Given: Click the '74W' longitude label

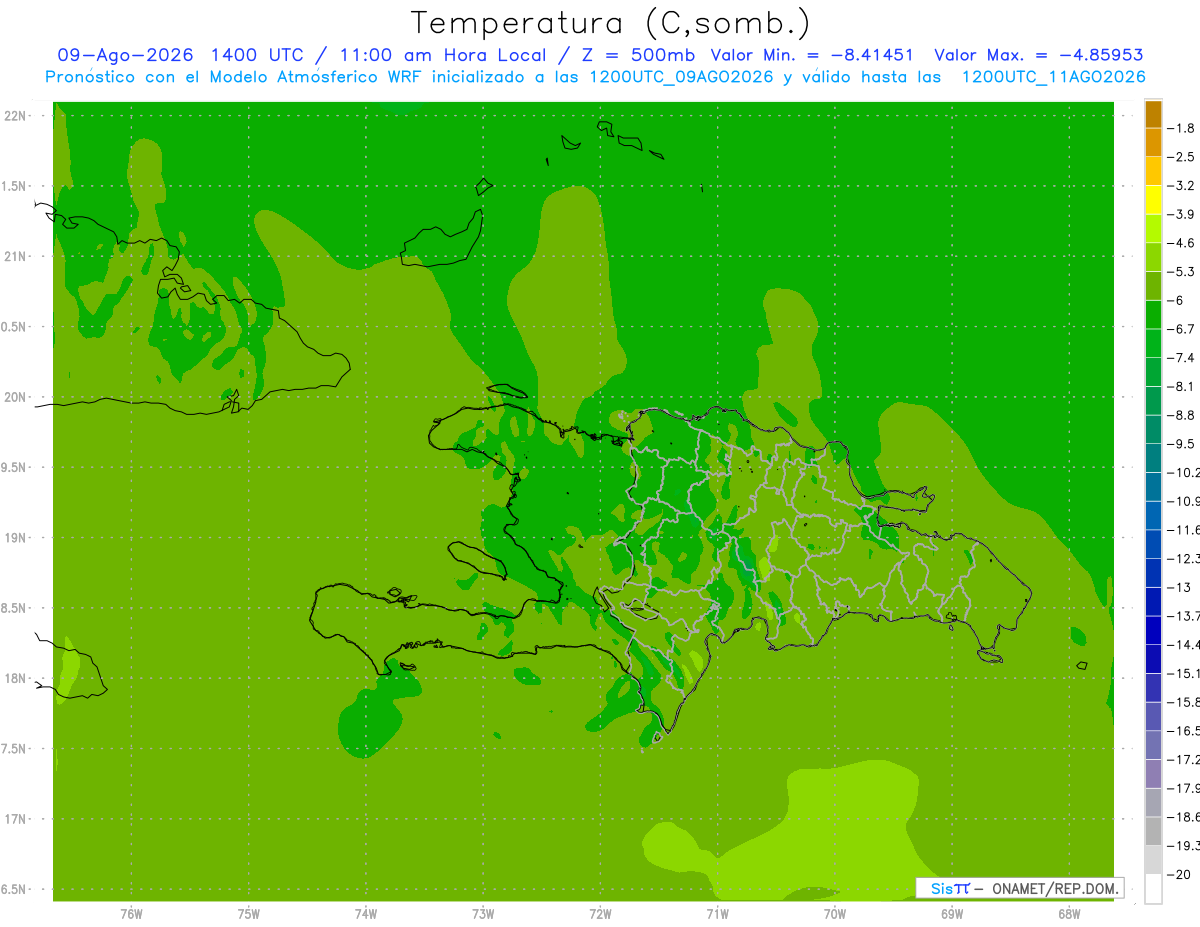Looking at the screenshot, I should [366, 913].
